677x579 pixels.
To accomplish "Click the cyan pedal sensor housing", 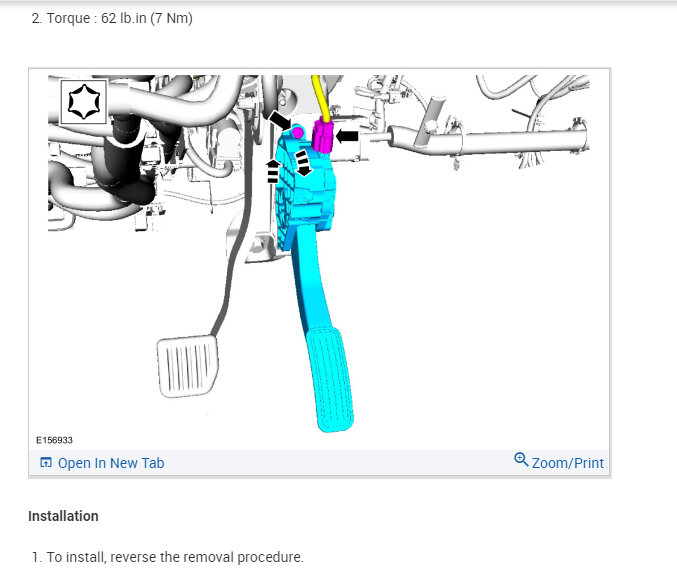I will (x=306, y=190).
